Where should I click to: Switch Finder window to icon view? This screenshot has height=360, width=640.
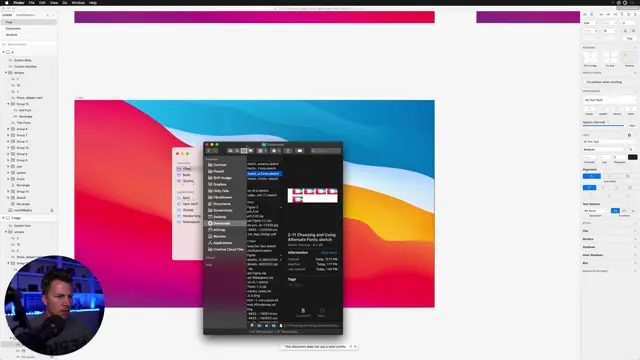coord(231,151)
